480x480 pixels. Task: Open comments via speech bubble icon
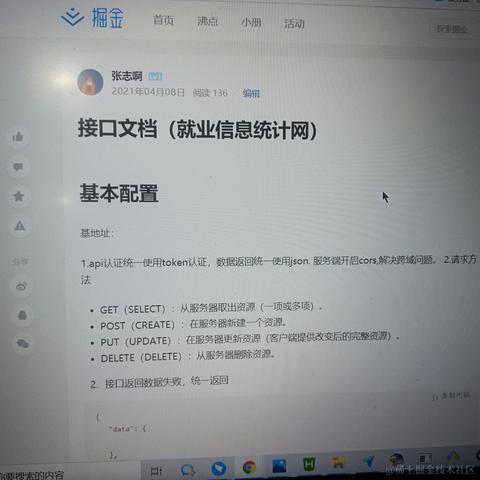(x=18, y=166)
